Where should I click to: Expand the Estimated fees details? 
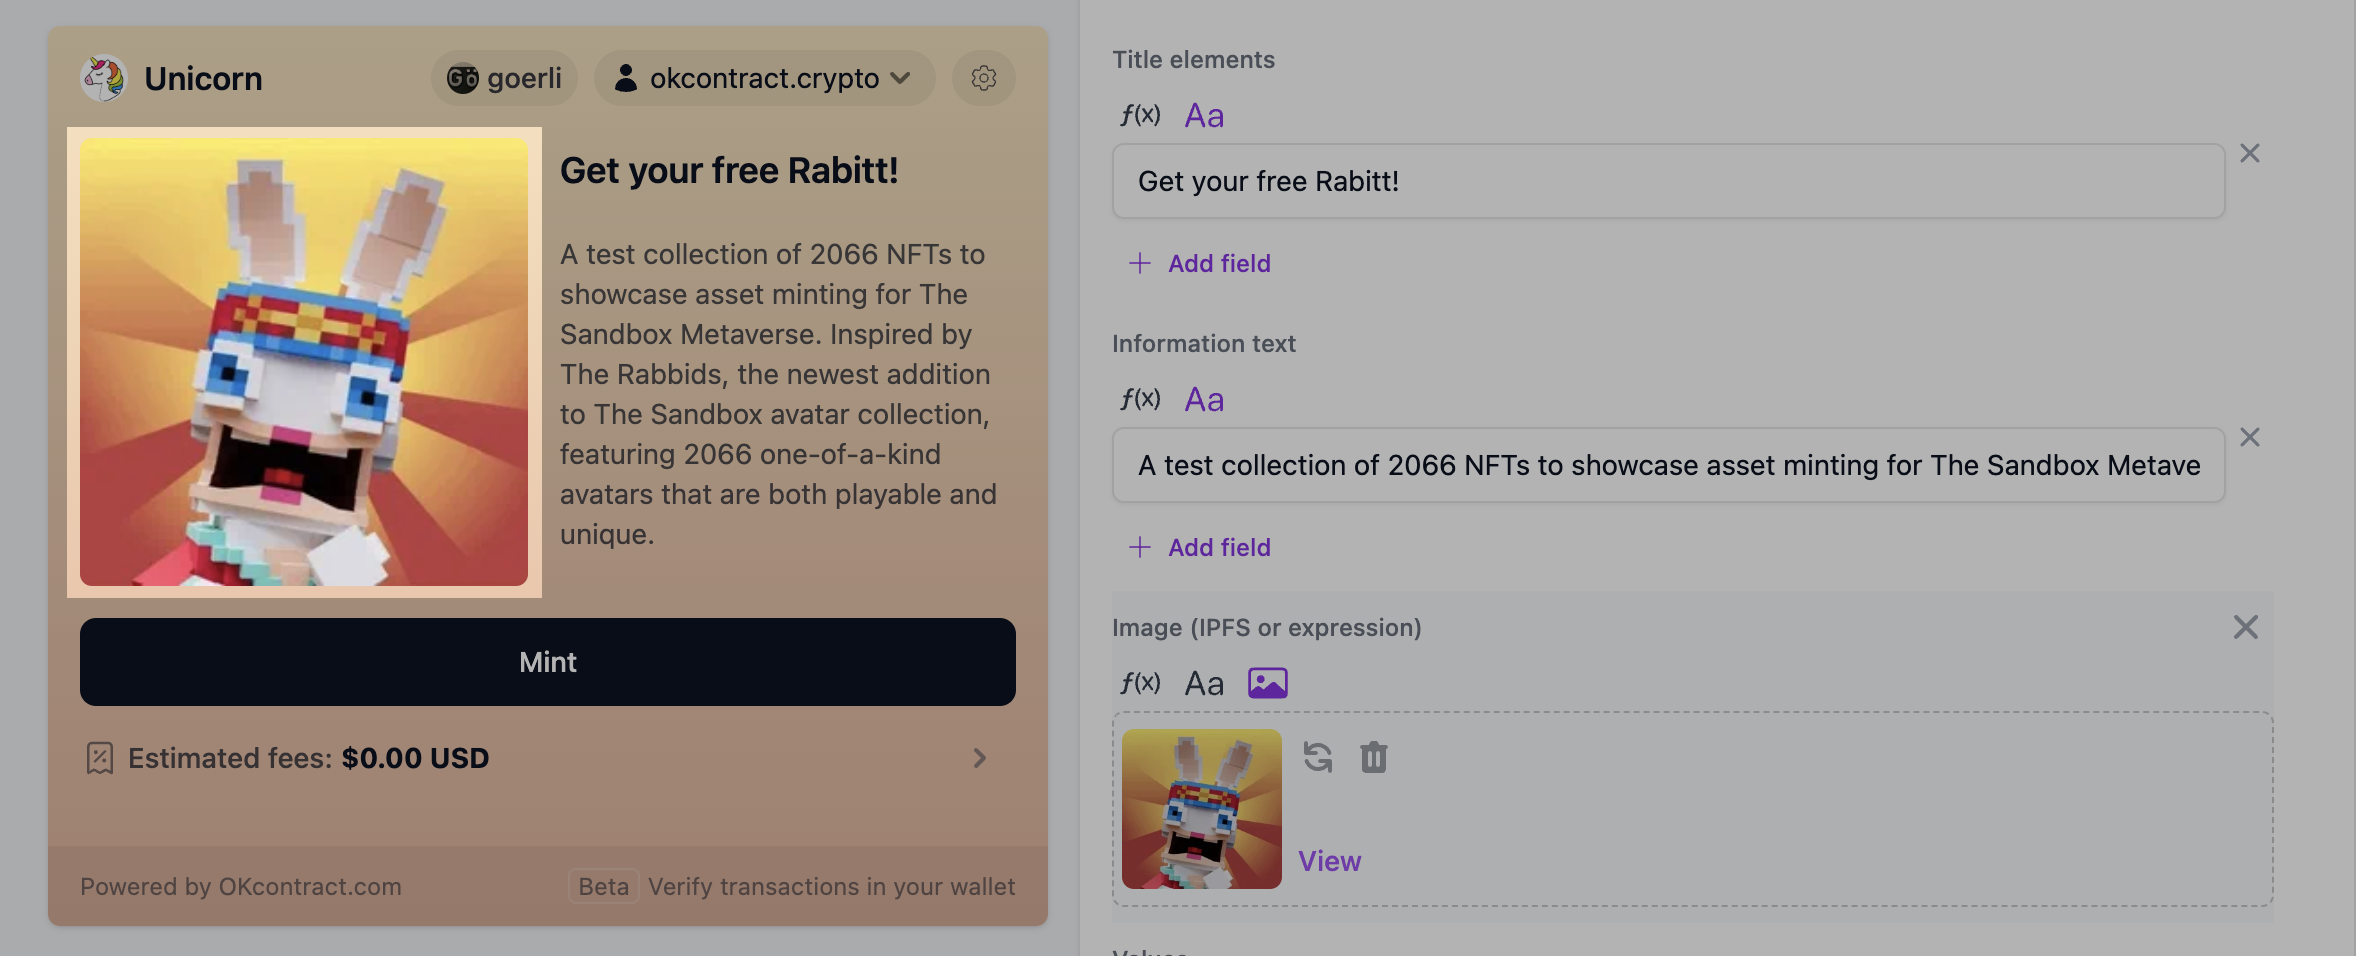[x=980, y=757]
